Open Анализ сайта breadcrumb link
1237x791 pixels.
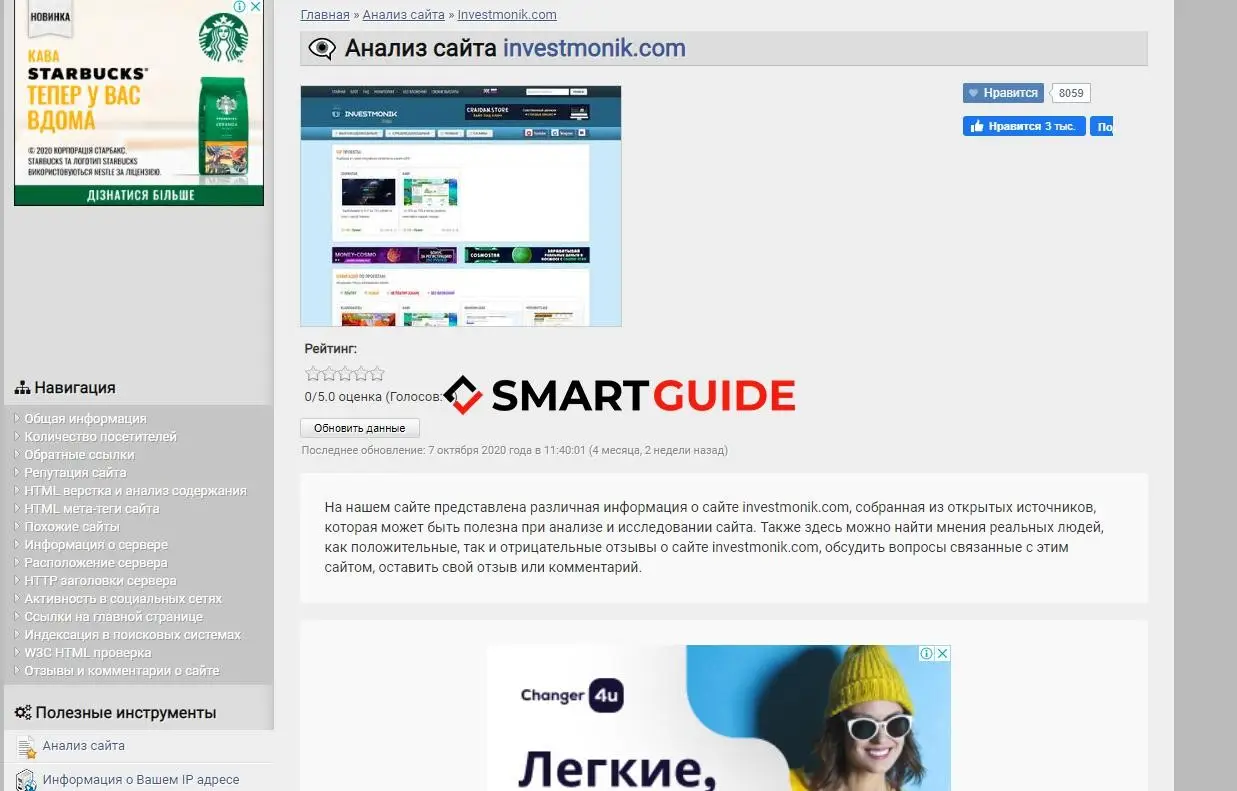[403, 15]
